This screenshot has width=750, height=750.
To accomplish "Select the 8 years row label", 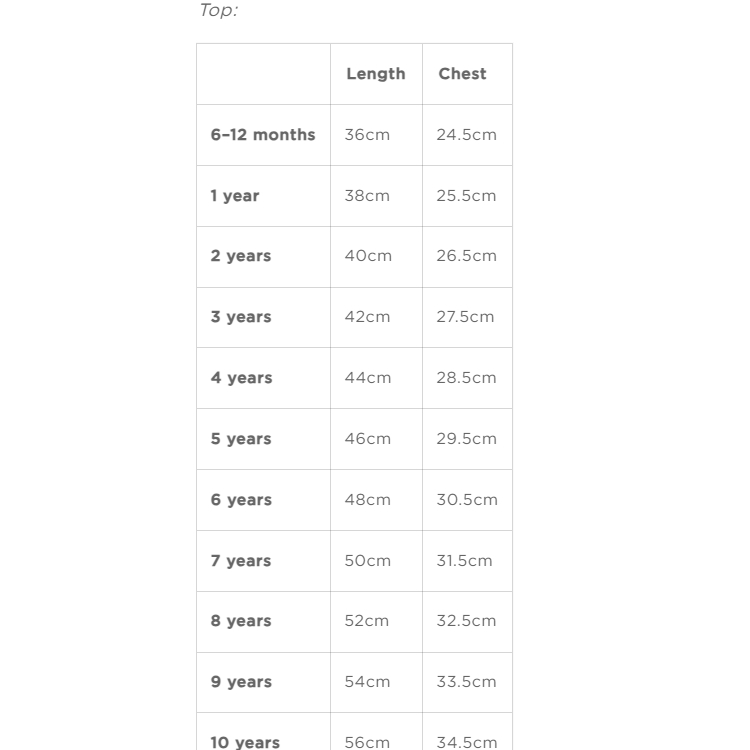I will [x=241, y=621].
